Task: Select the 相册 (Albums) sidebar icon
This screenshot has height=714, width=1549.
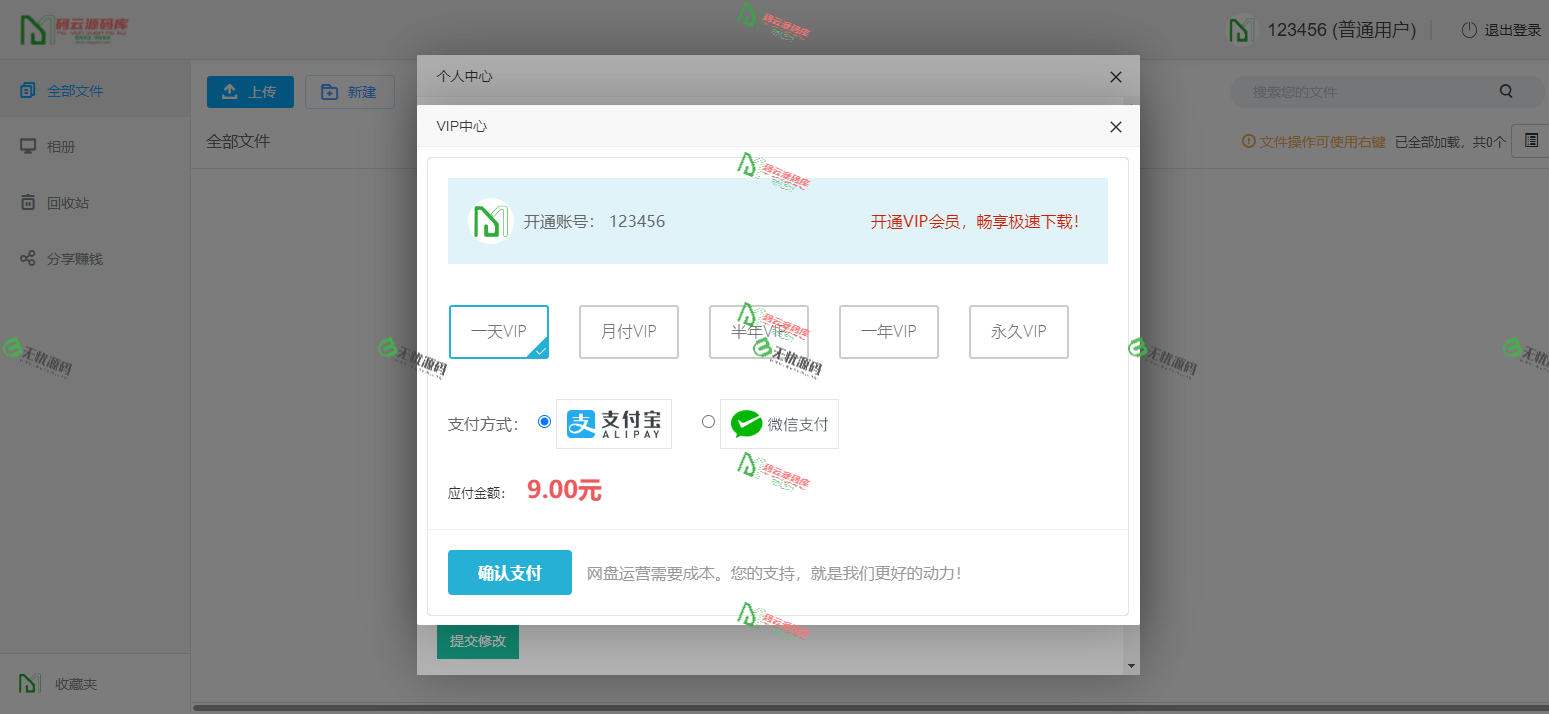Action: [29, 146]
